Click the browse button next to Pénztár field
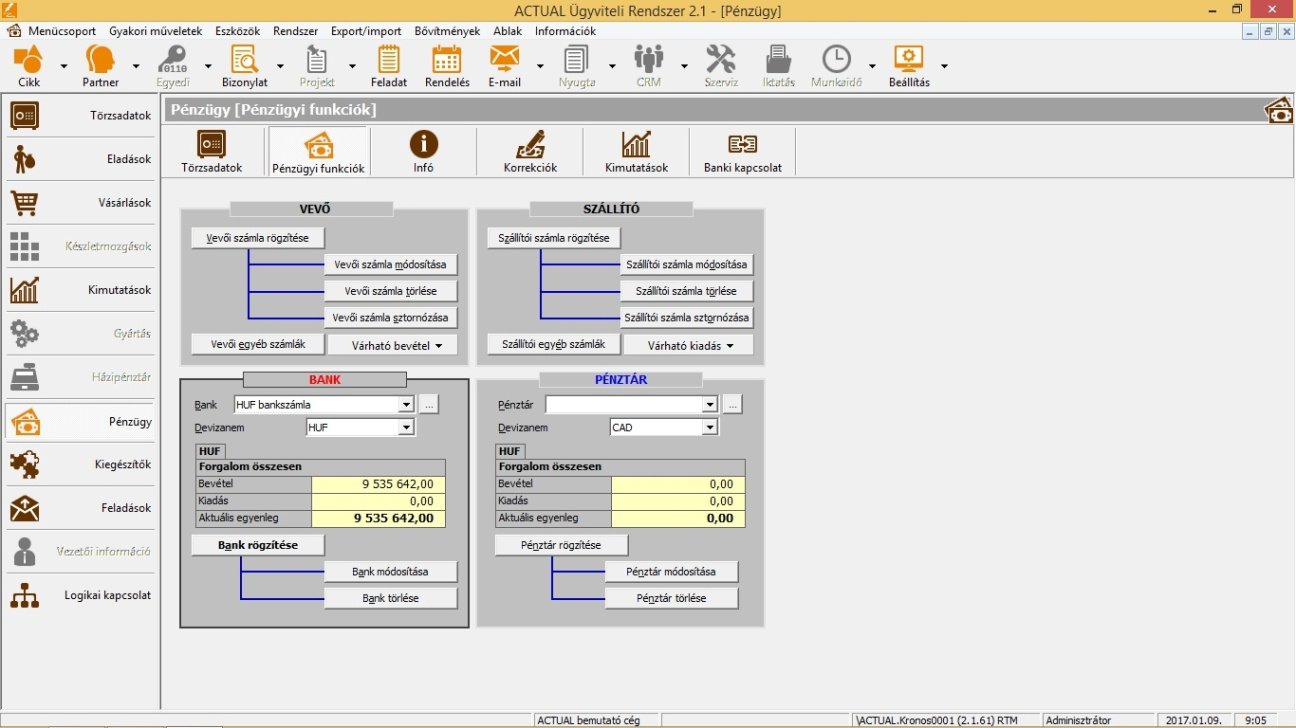The height and width of the screenshot is (728, 1296). (732, 405)
